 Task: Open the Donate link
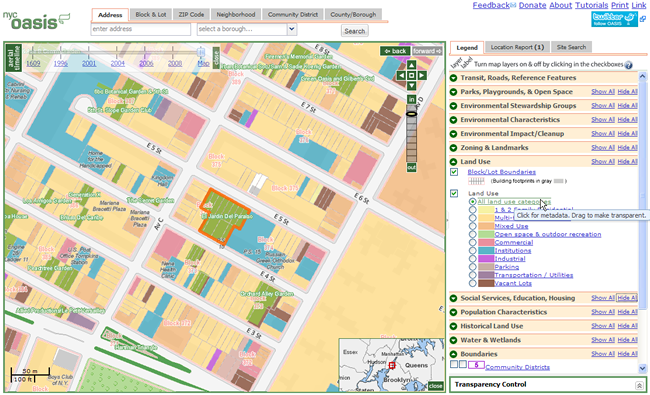point(532,5)
